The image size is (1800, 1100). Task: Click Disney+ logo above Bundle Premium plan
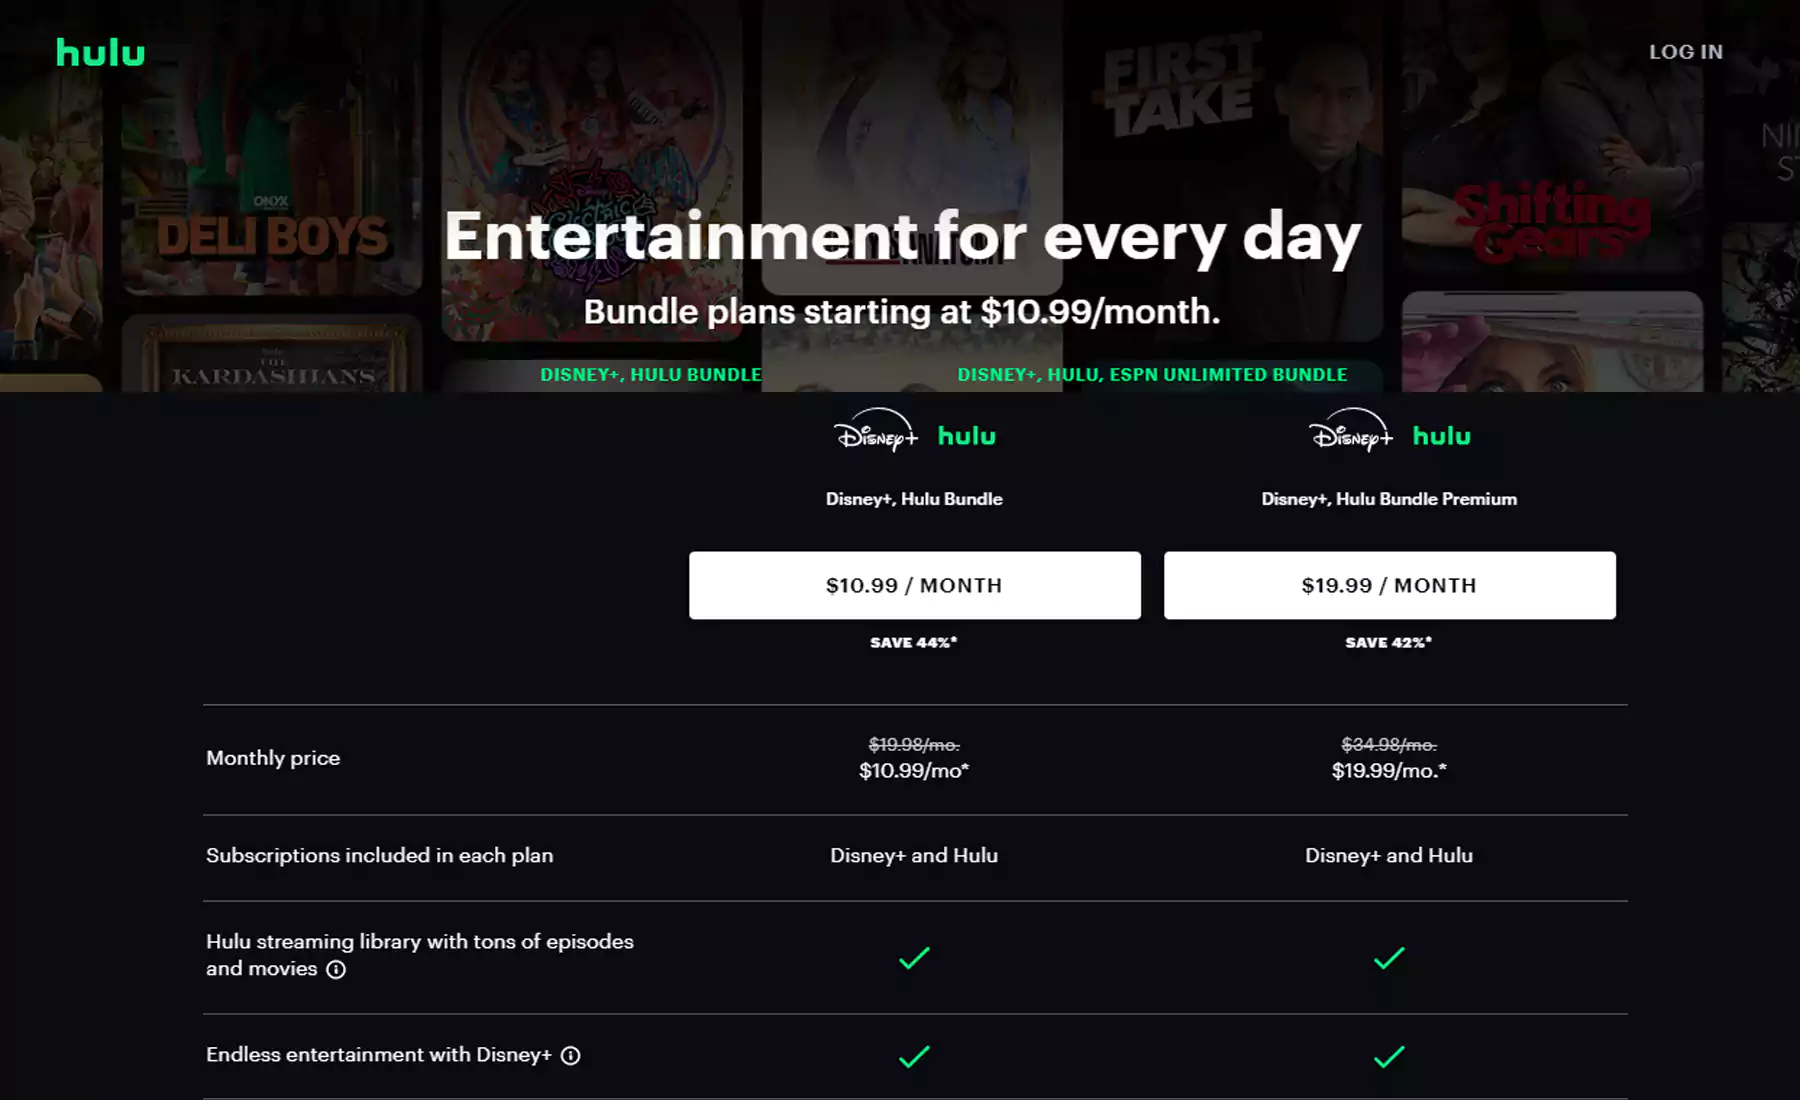point(1350,432)
